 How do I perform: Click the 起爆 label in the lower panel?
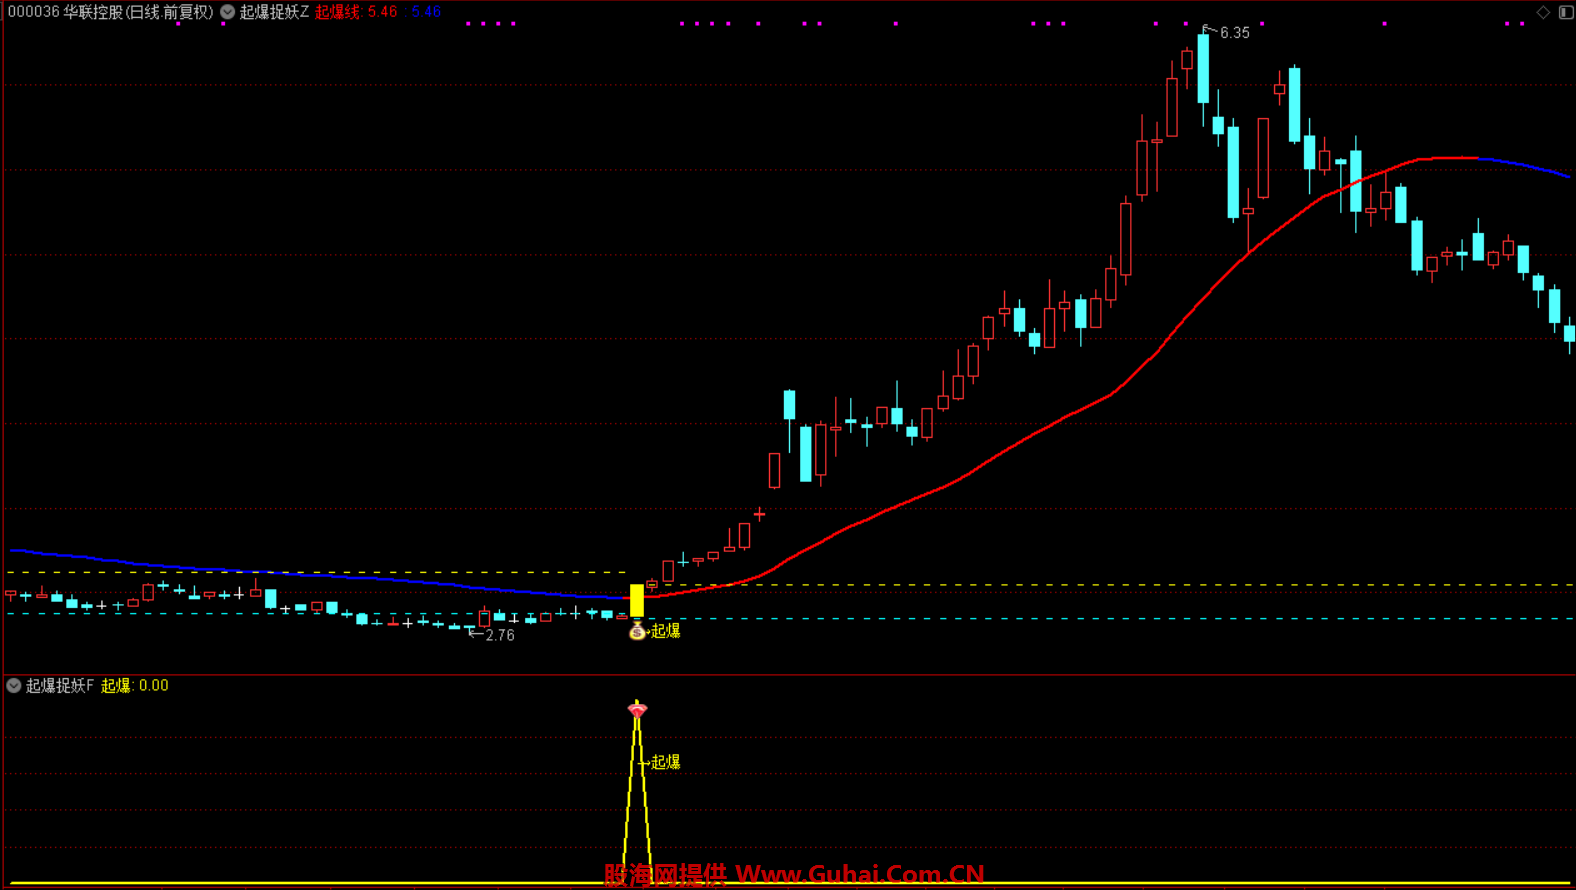pyautogui.click(x=666, y=763)
